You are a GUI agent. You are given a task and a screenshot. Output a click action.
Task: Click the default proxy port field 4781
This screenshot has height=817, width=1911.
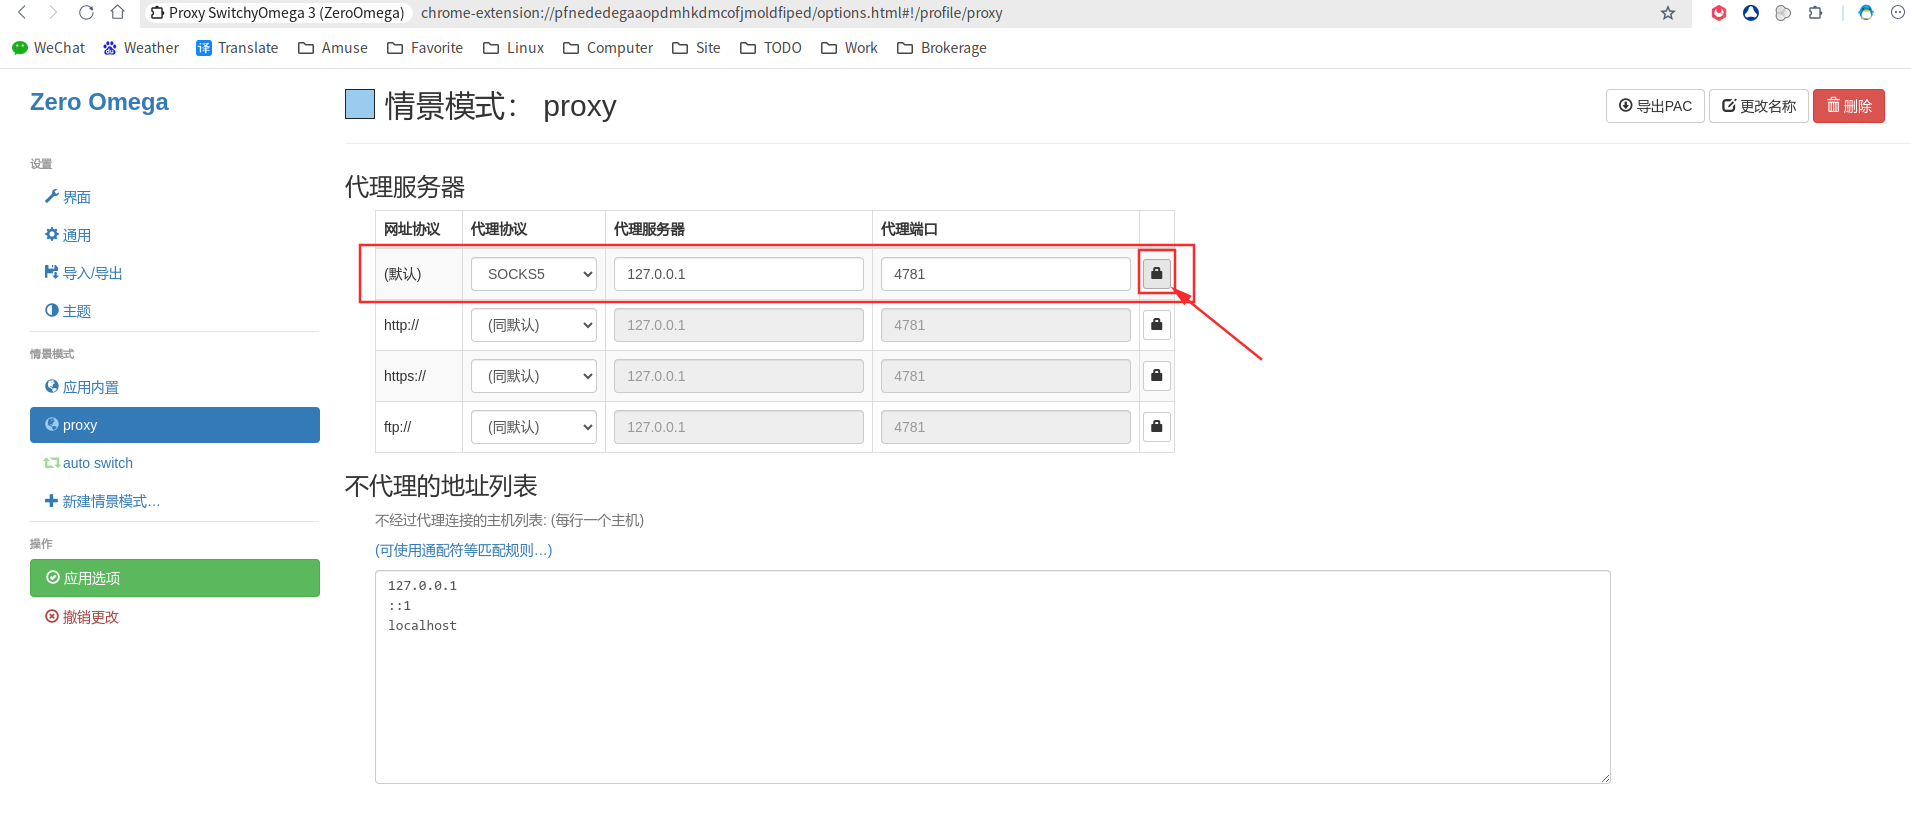pos(1006,274)
